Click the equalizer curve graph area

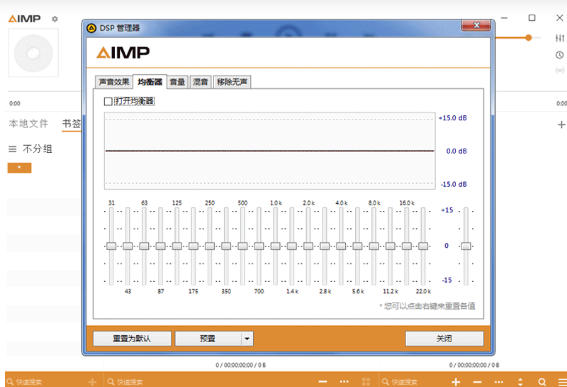270,151
